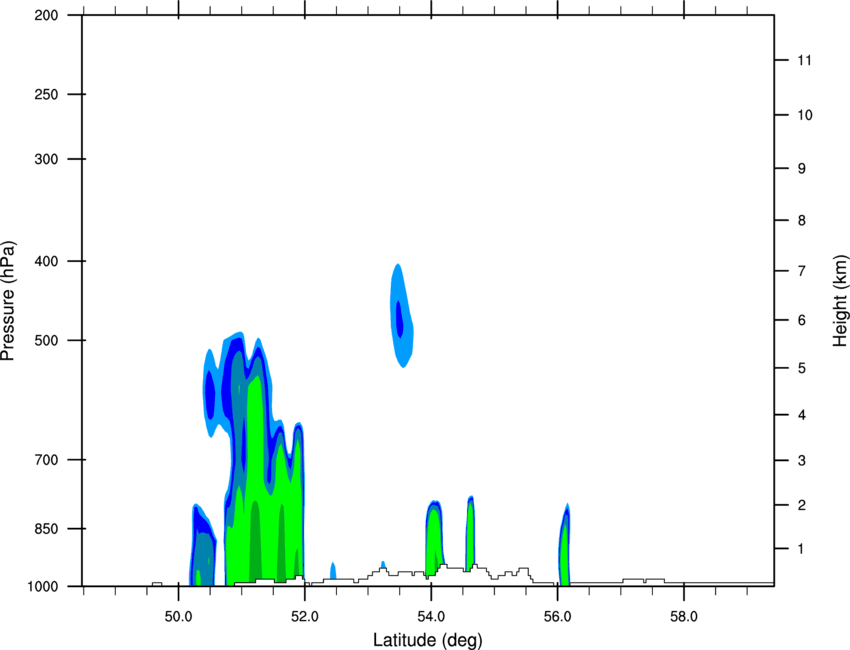The height and width of the screenshot is (650, 850).
Task: Click the 850 pressure tick label
Action: point(46,529)
